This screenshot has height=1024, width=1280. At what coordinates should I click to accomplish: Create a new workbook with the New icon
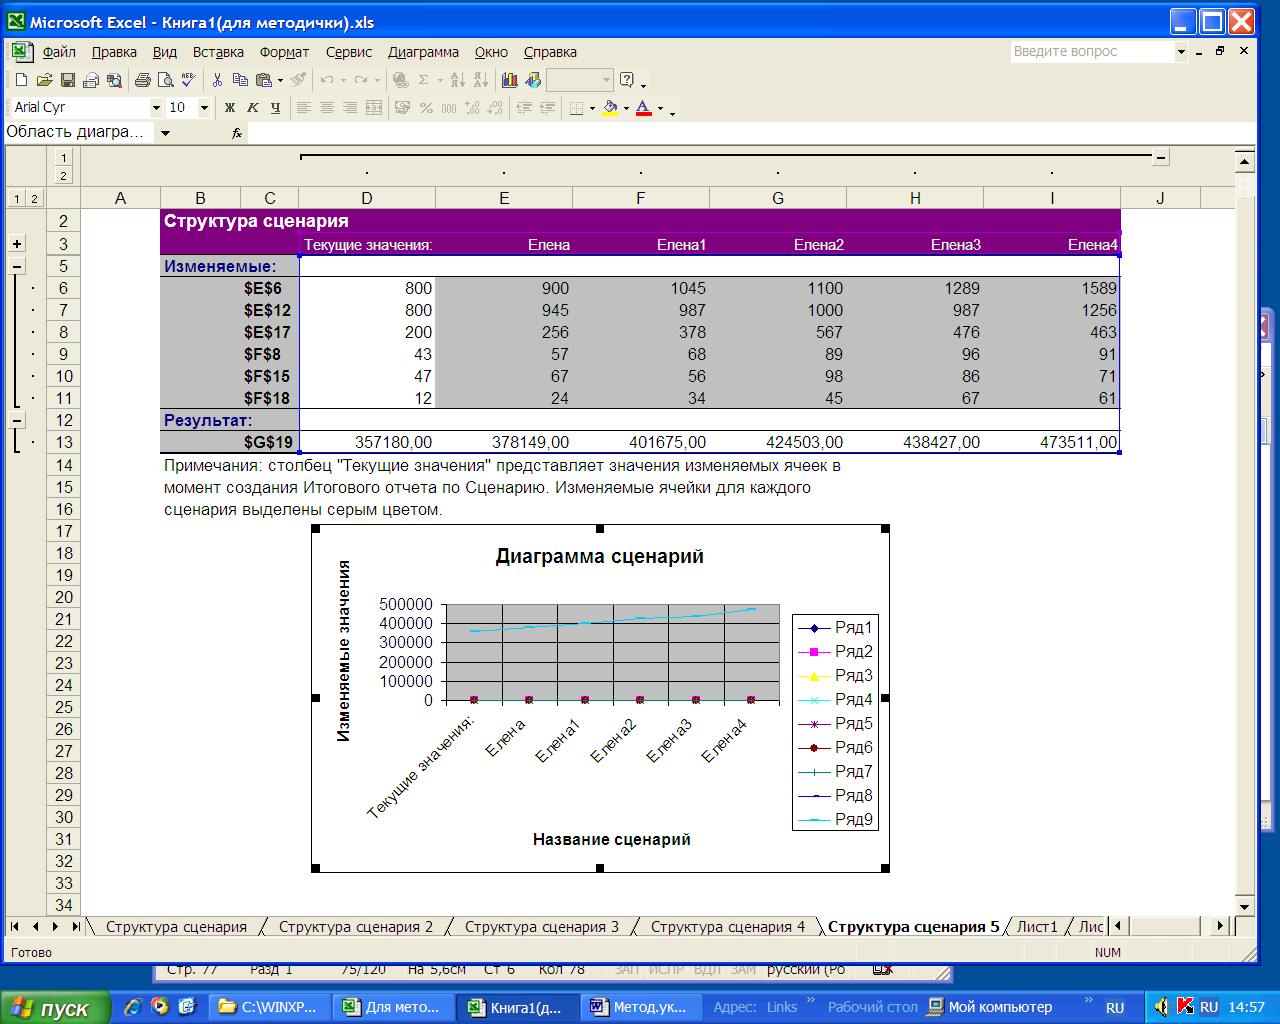point(21,80)
